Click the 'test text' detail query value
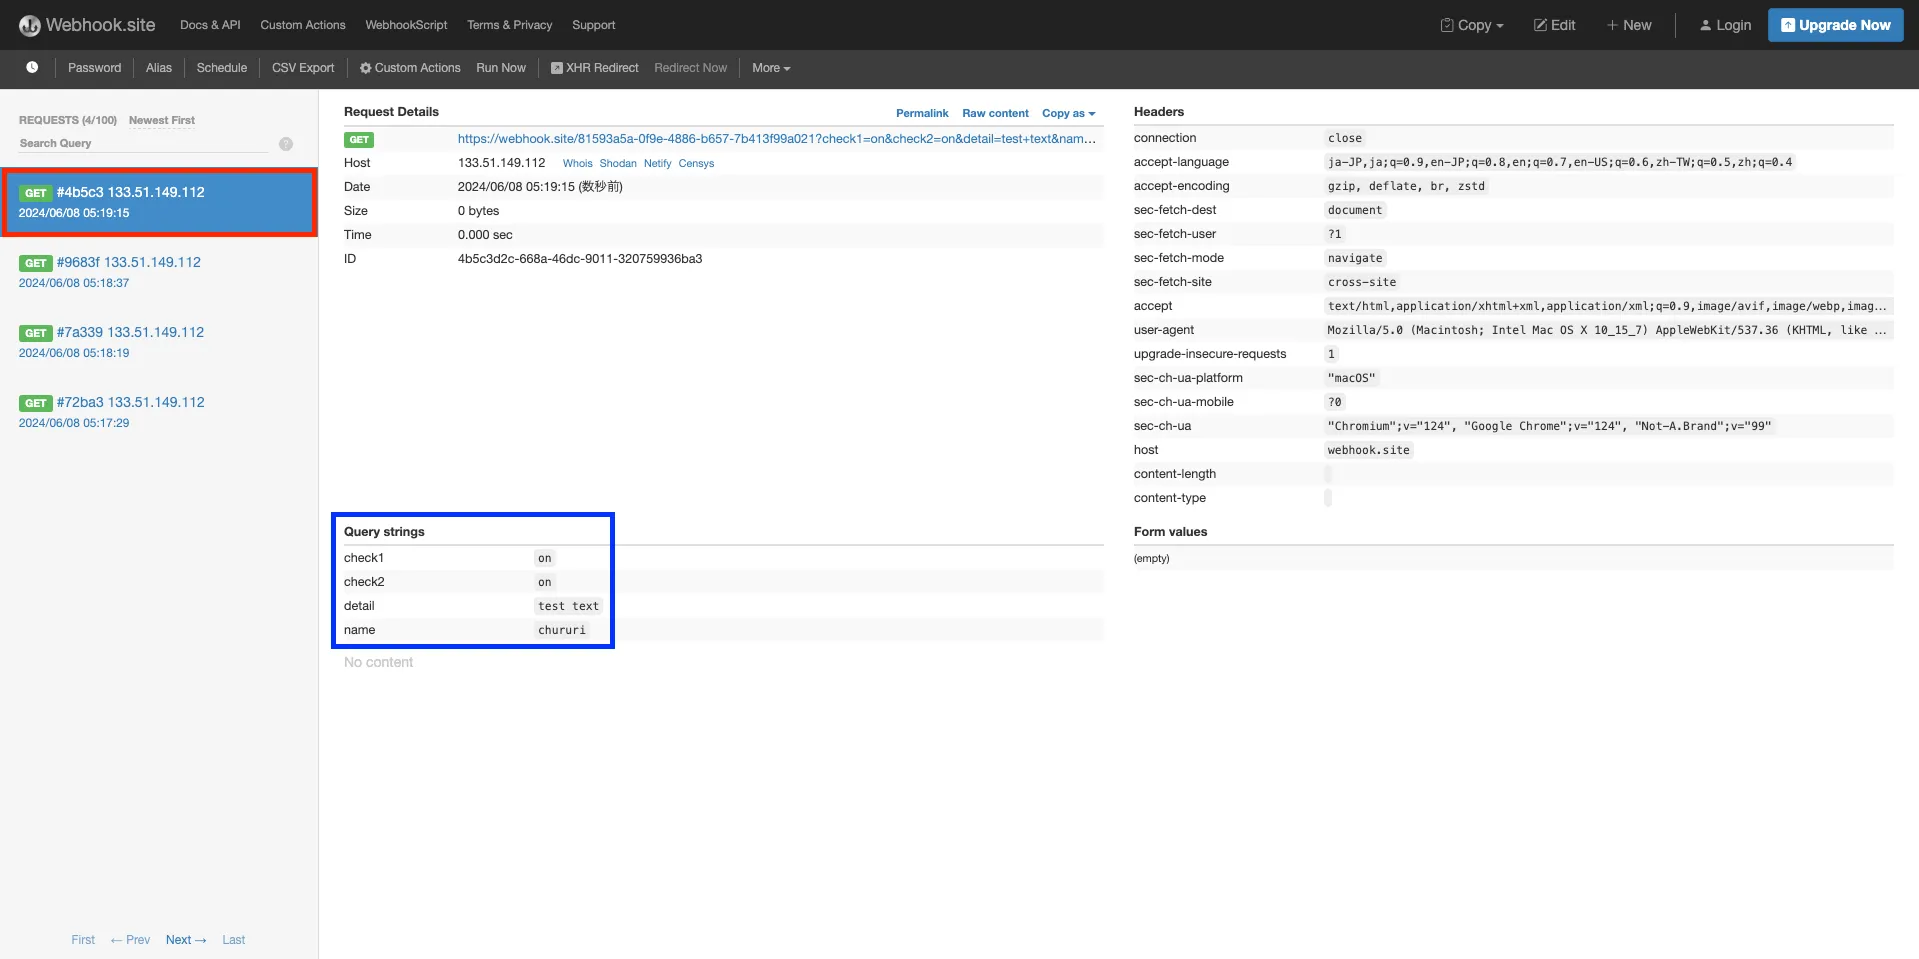1919x959 pixels. tap(568, 606)
